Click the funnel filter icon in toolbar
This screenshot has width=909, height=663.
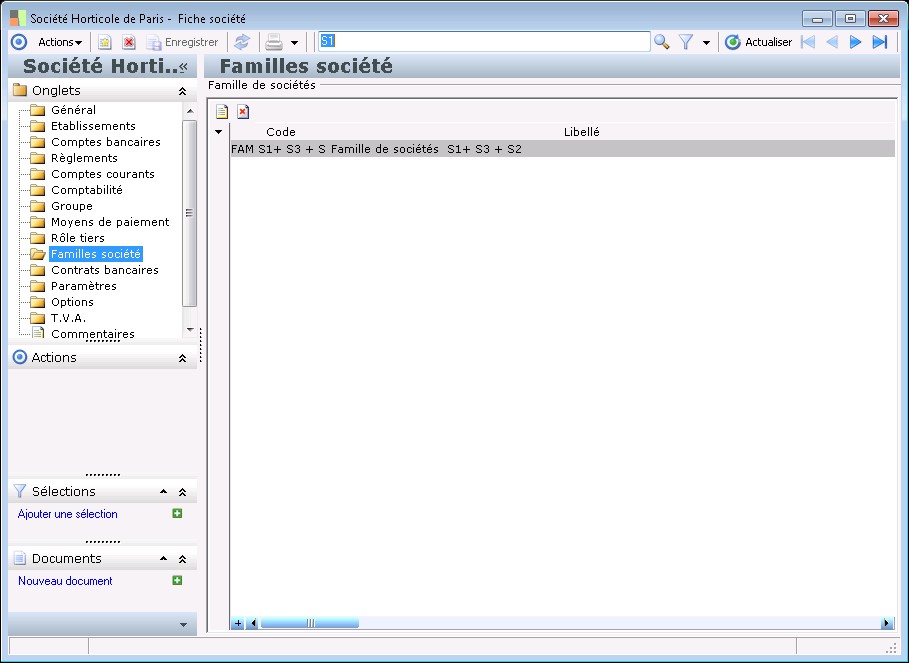686,42
